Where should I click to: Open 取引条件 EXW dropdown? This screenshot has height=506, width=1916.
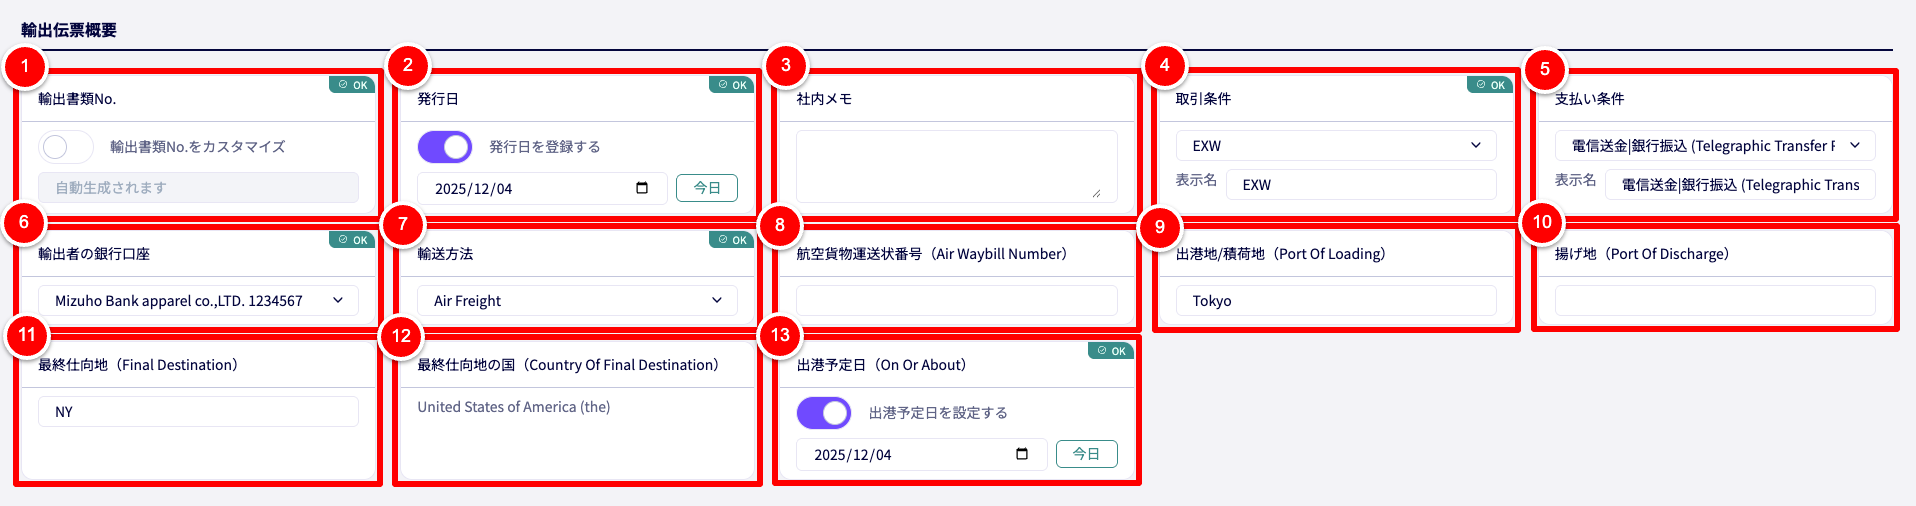click(x=1335, y=146)
